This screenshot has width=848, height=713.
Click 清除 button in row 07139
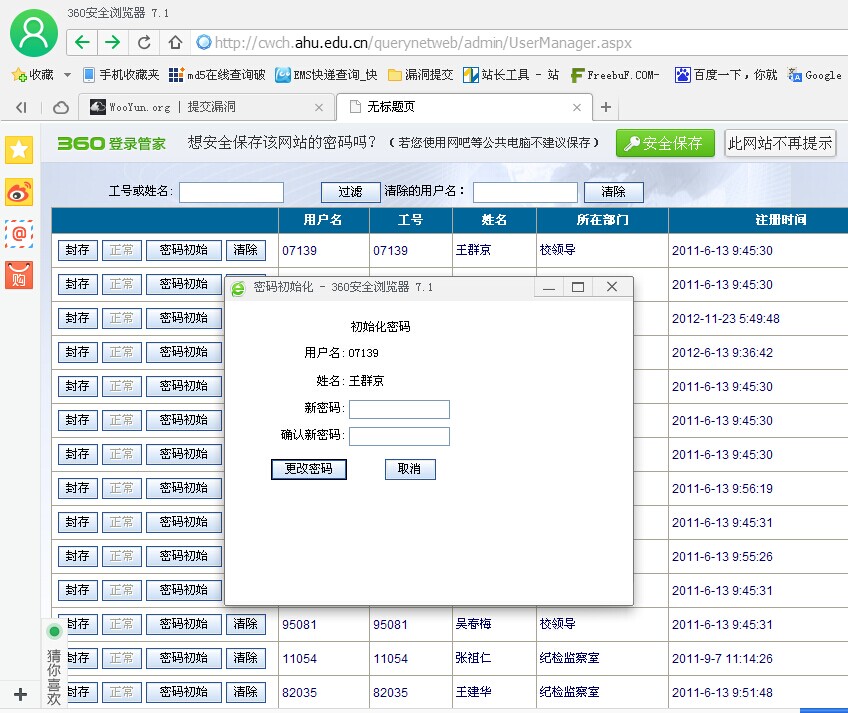246,250
